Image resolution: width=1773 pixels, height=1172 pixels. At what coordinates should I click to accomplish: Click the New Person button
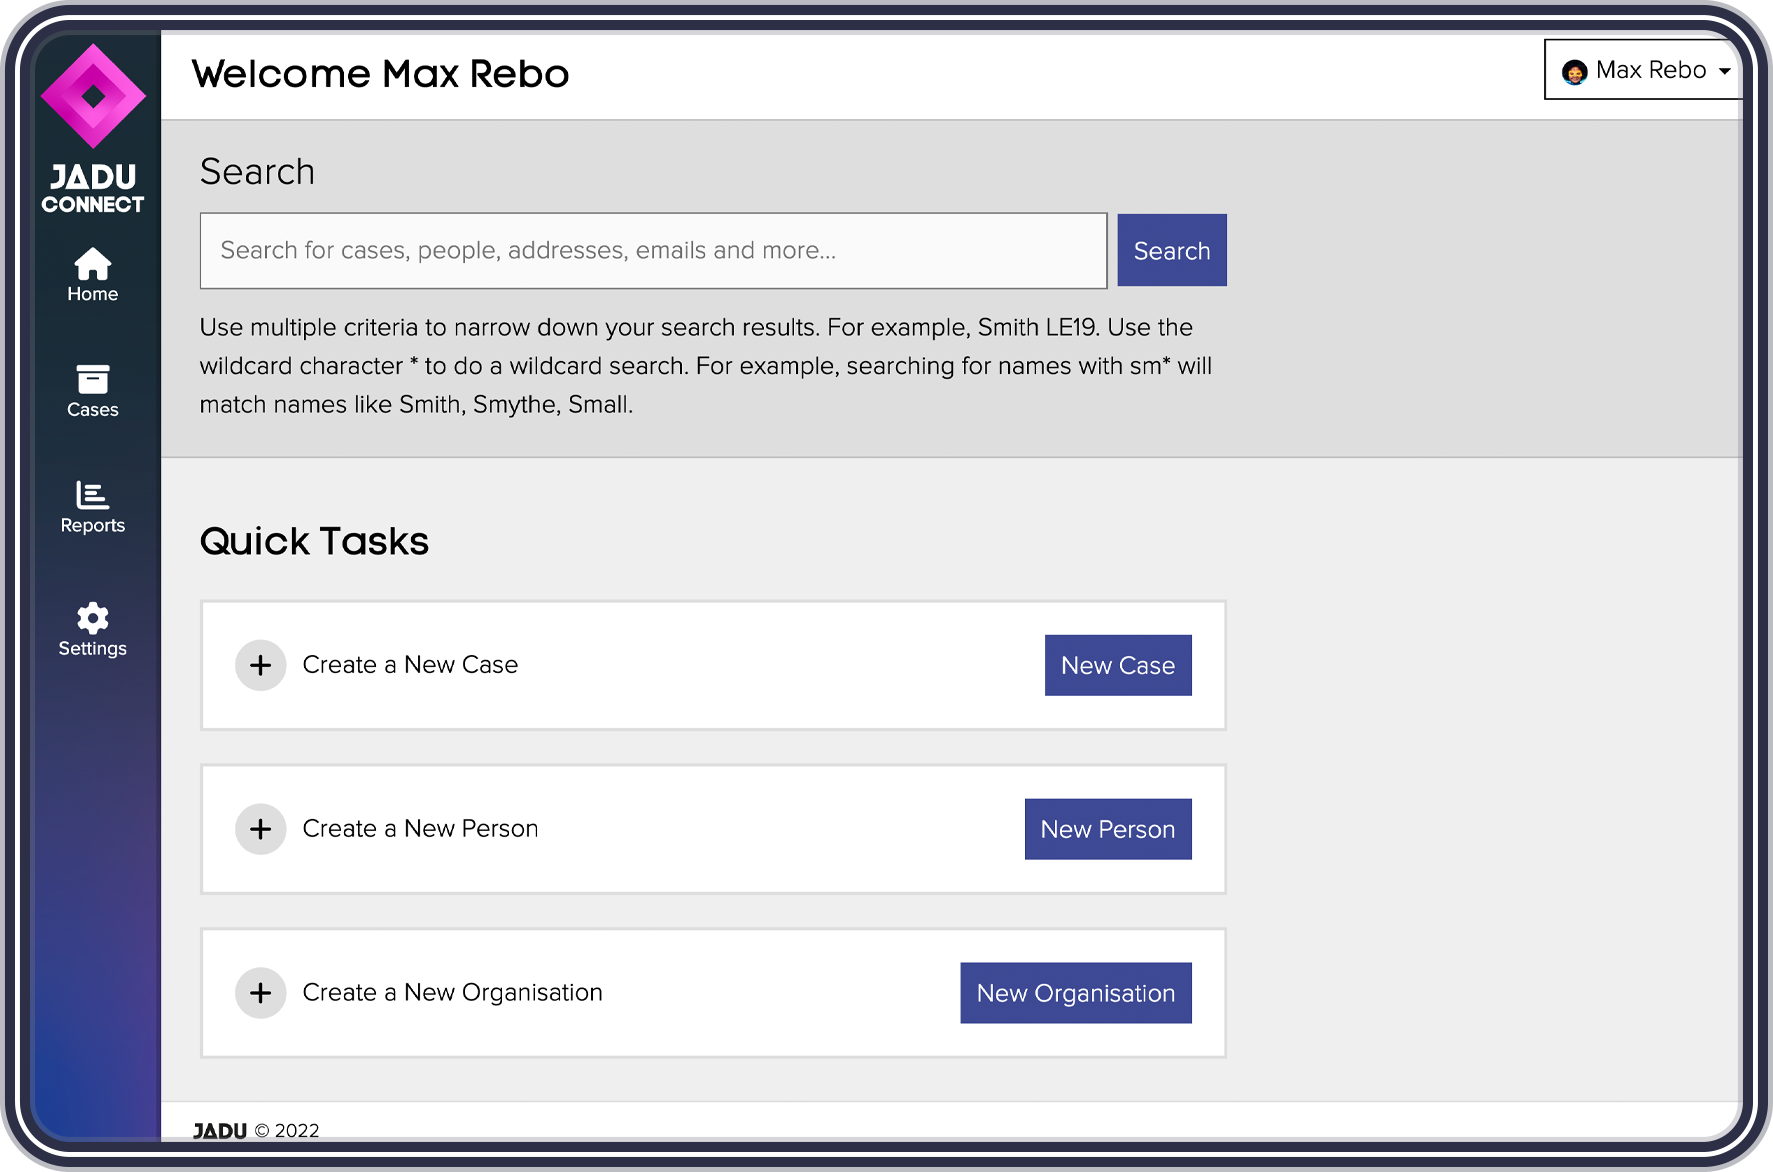(x=1108, y=829)
